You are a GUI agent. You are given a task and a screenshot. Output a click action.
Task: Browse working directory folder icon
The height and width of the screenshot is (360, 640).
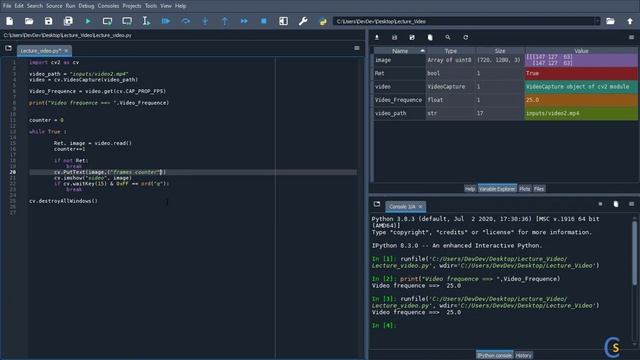click(x=610, y=21)
